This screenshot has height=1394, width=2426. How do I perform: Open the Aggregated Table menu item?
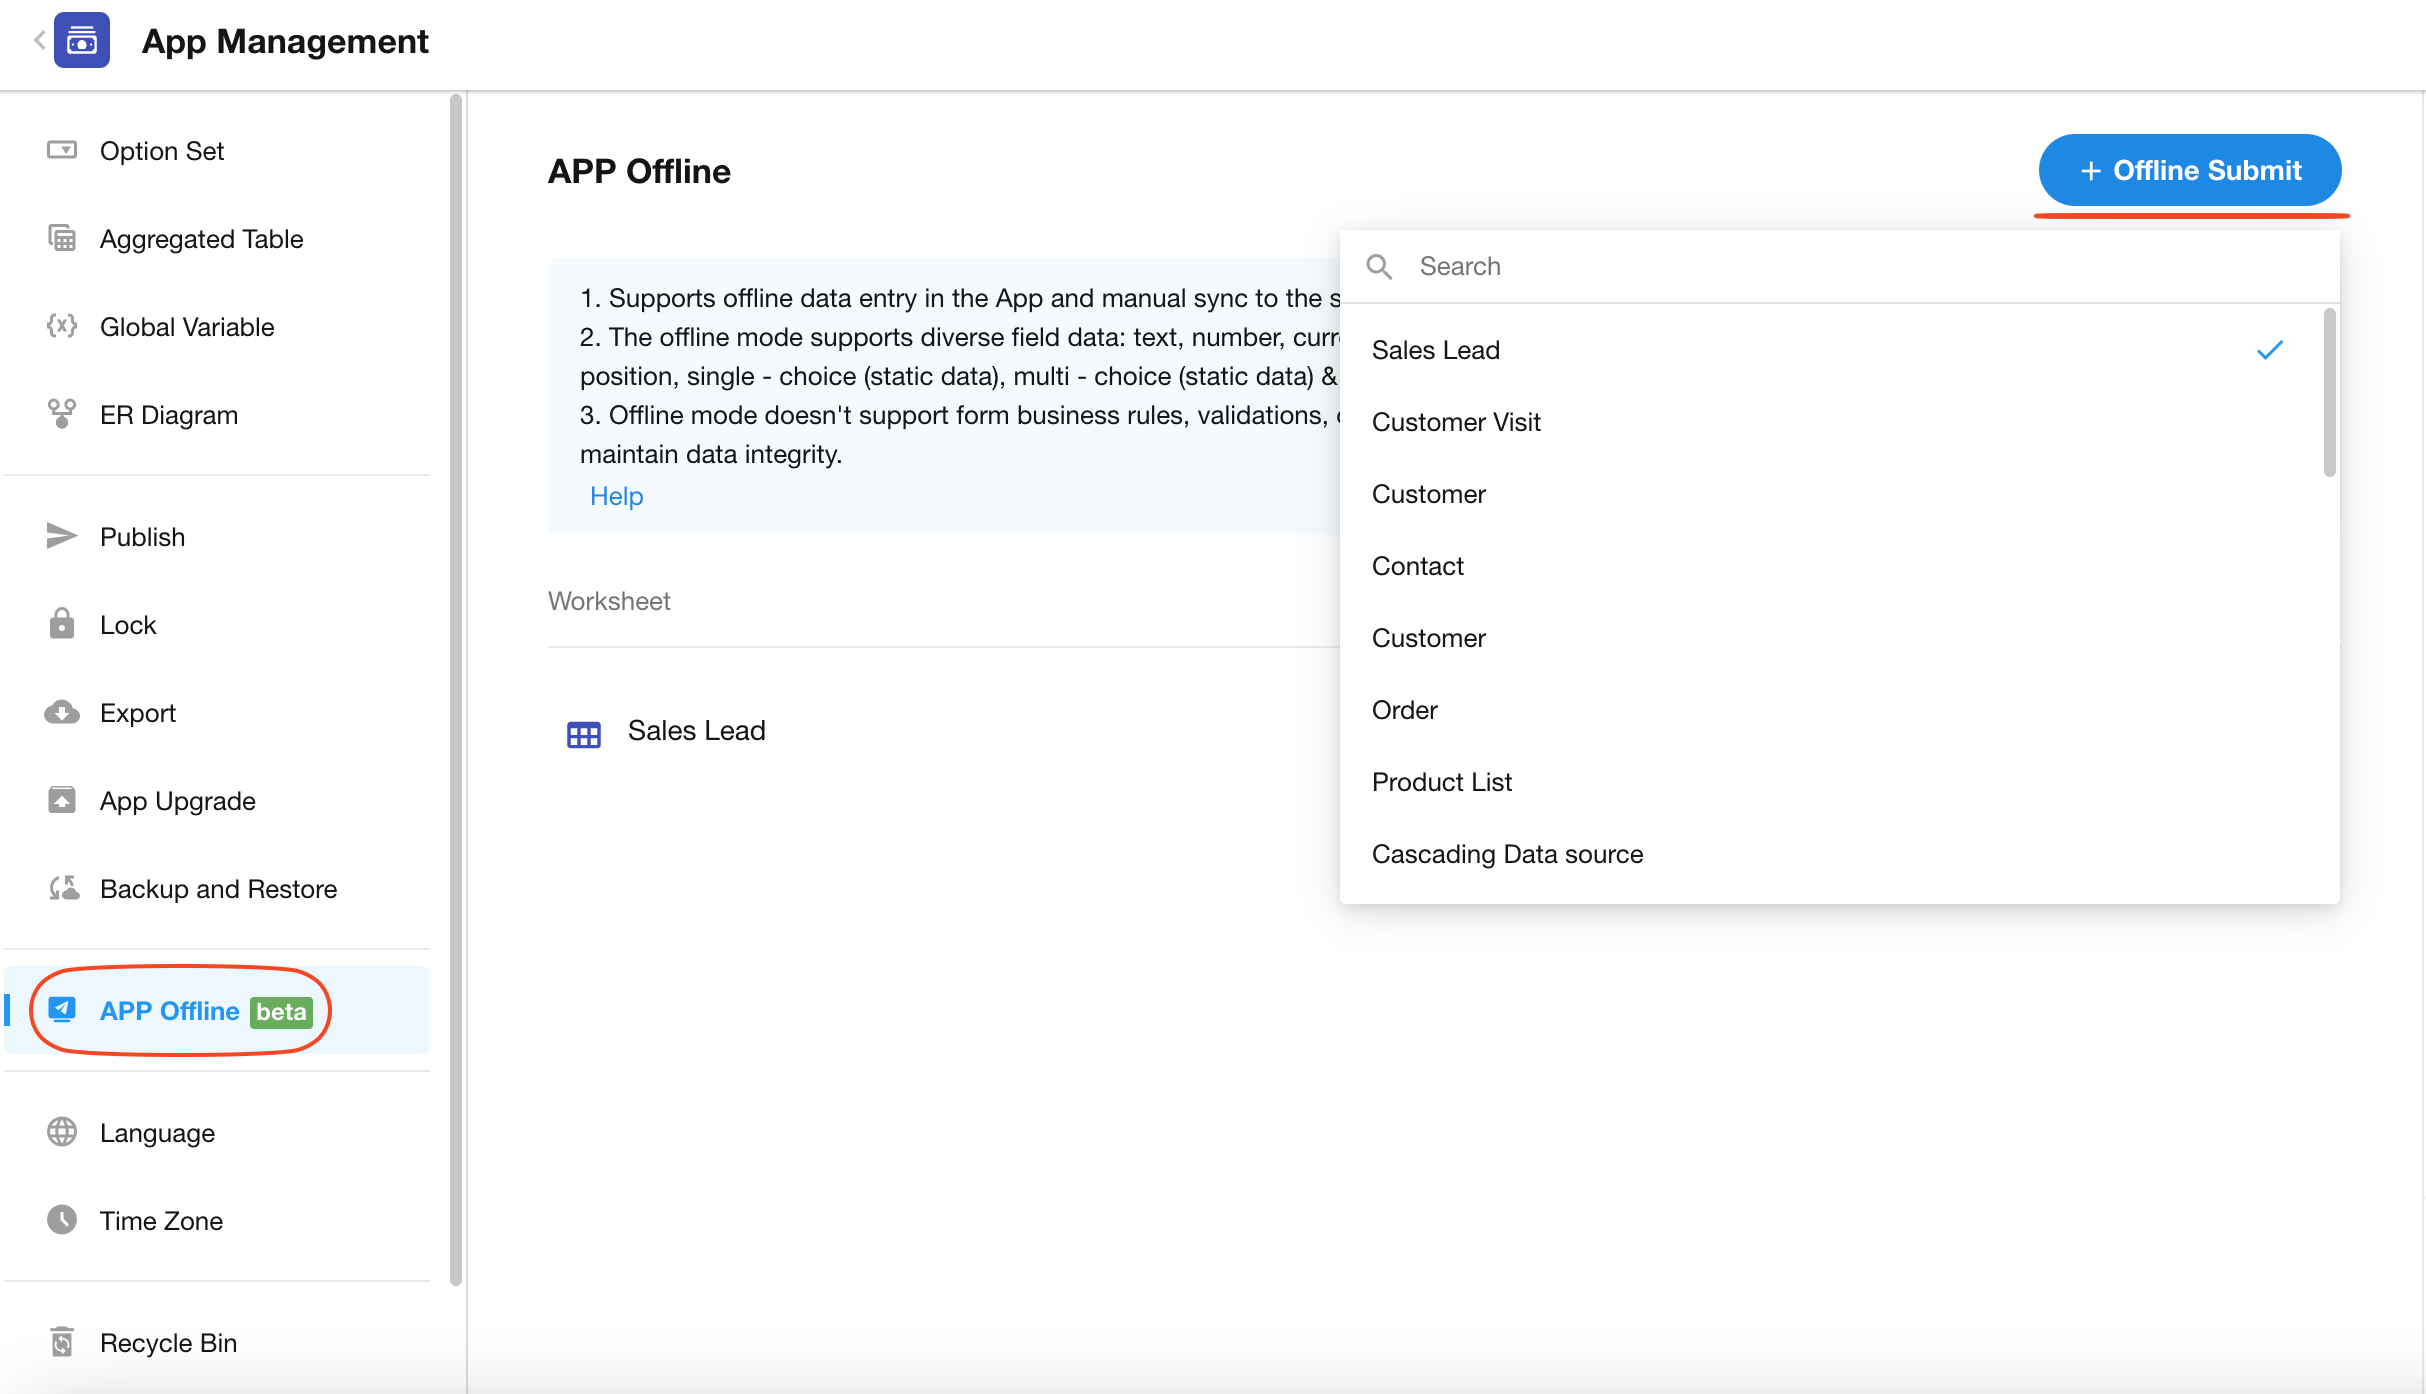(x=201, y=239)
